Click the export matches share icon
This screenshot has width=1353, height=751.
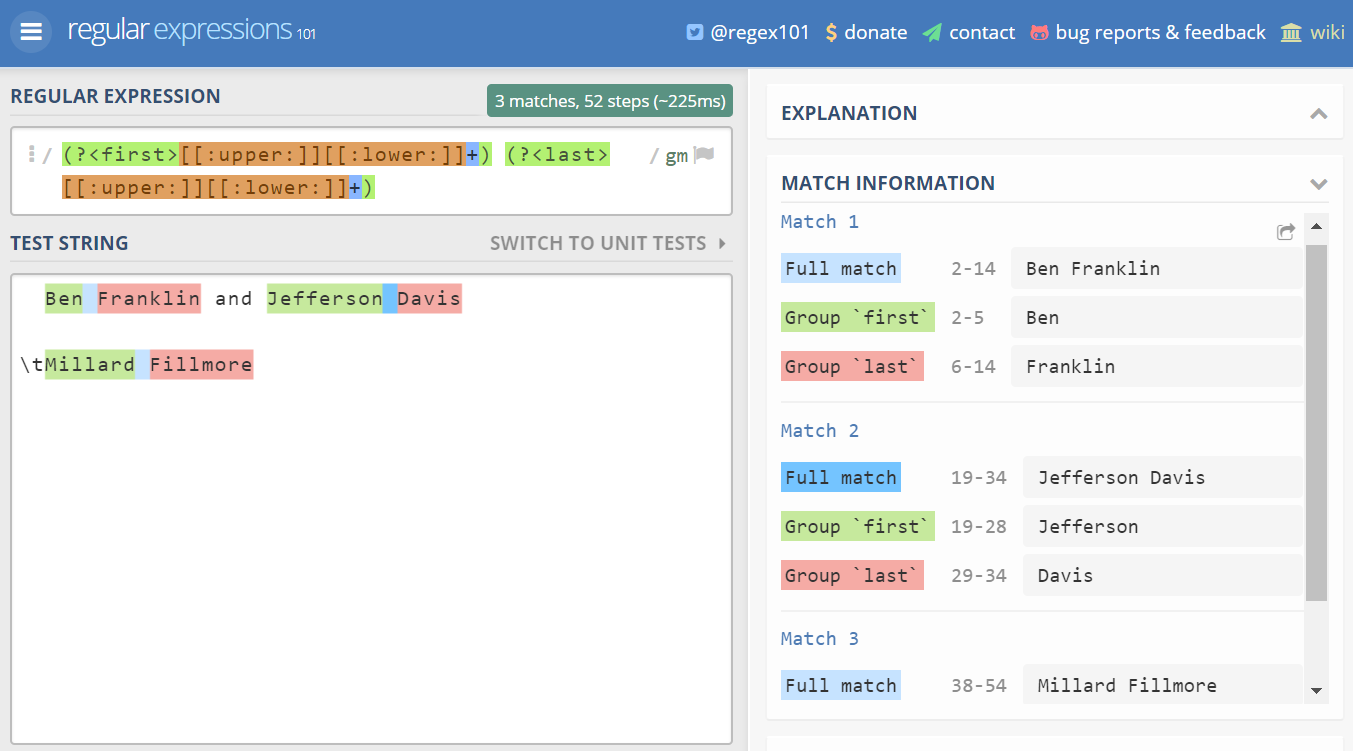pyautogui.click(x=1286, y=232)
